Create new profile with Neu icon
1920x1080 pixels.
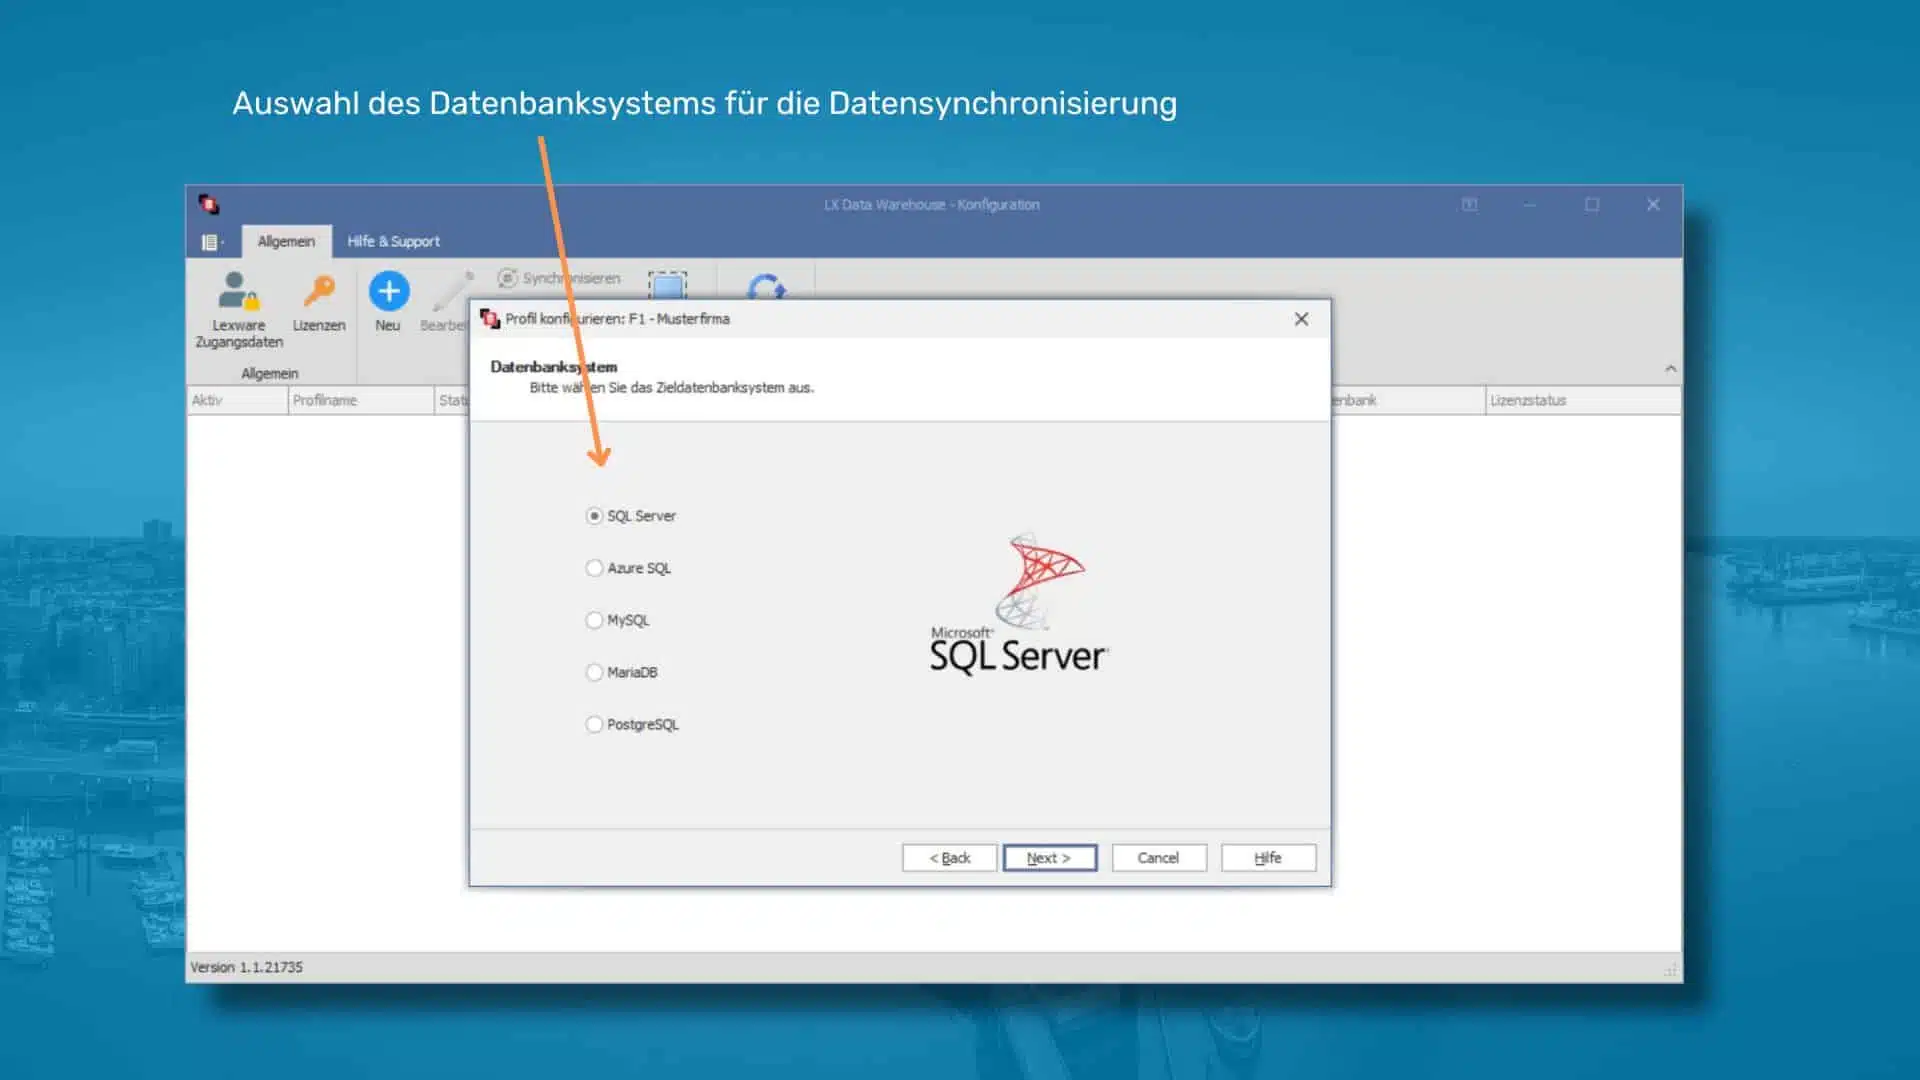(x=388, y=292)
